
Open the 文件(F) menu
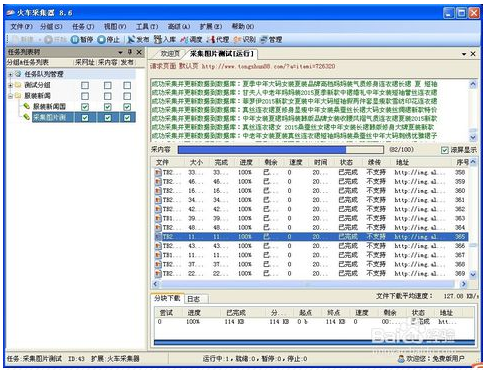(21, 26)
